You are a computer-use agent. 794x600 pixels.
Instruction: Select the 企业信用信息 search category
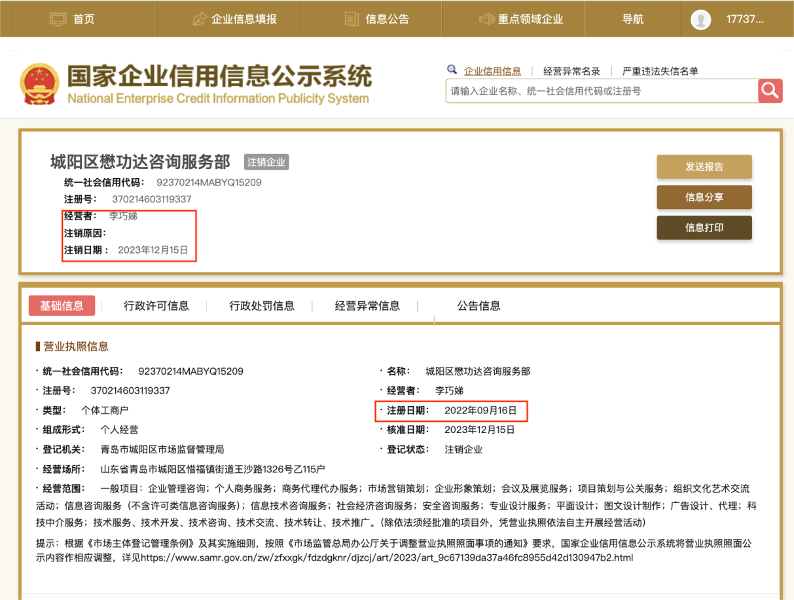[492, 71]
